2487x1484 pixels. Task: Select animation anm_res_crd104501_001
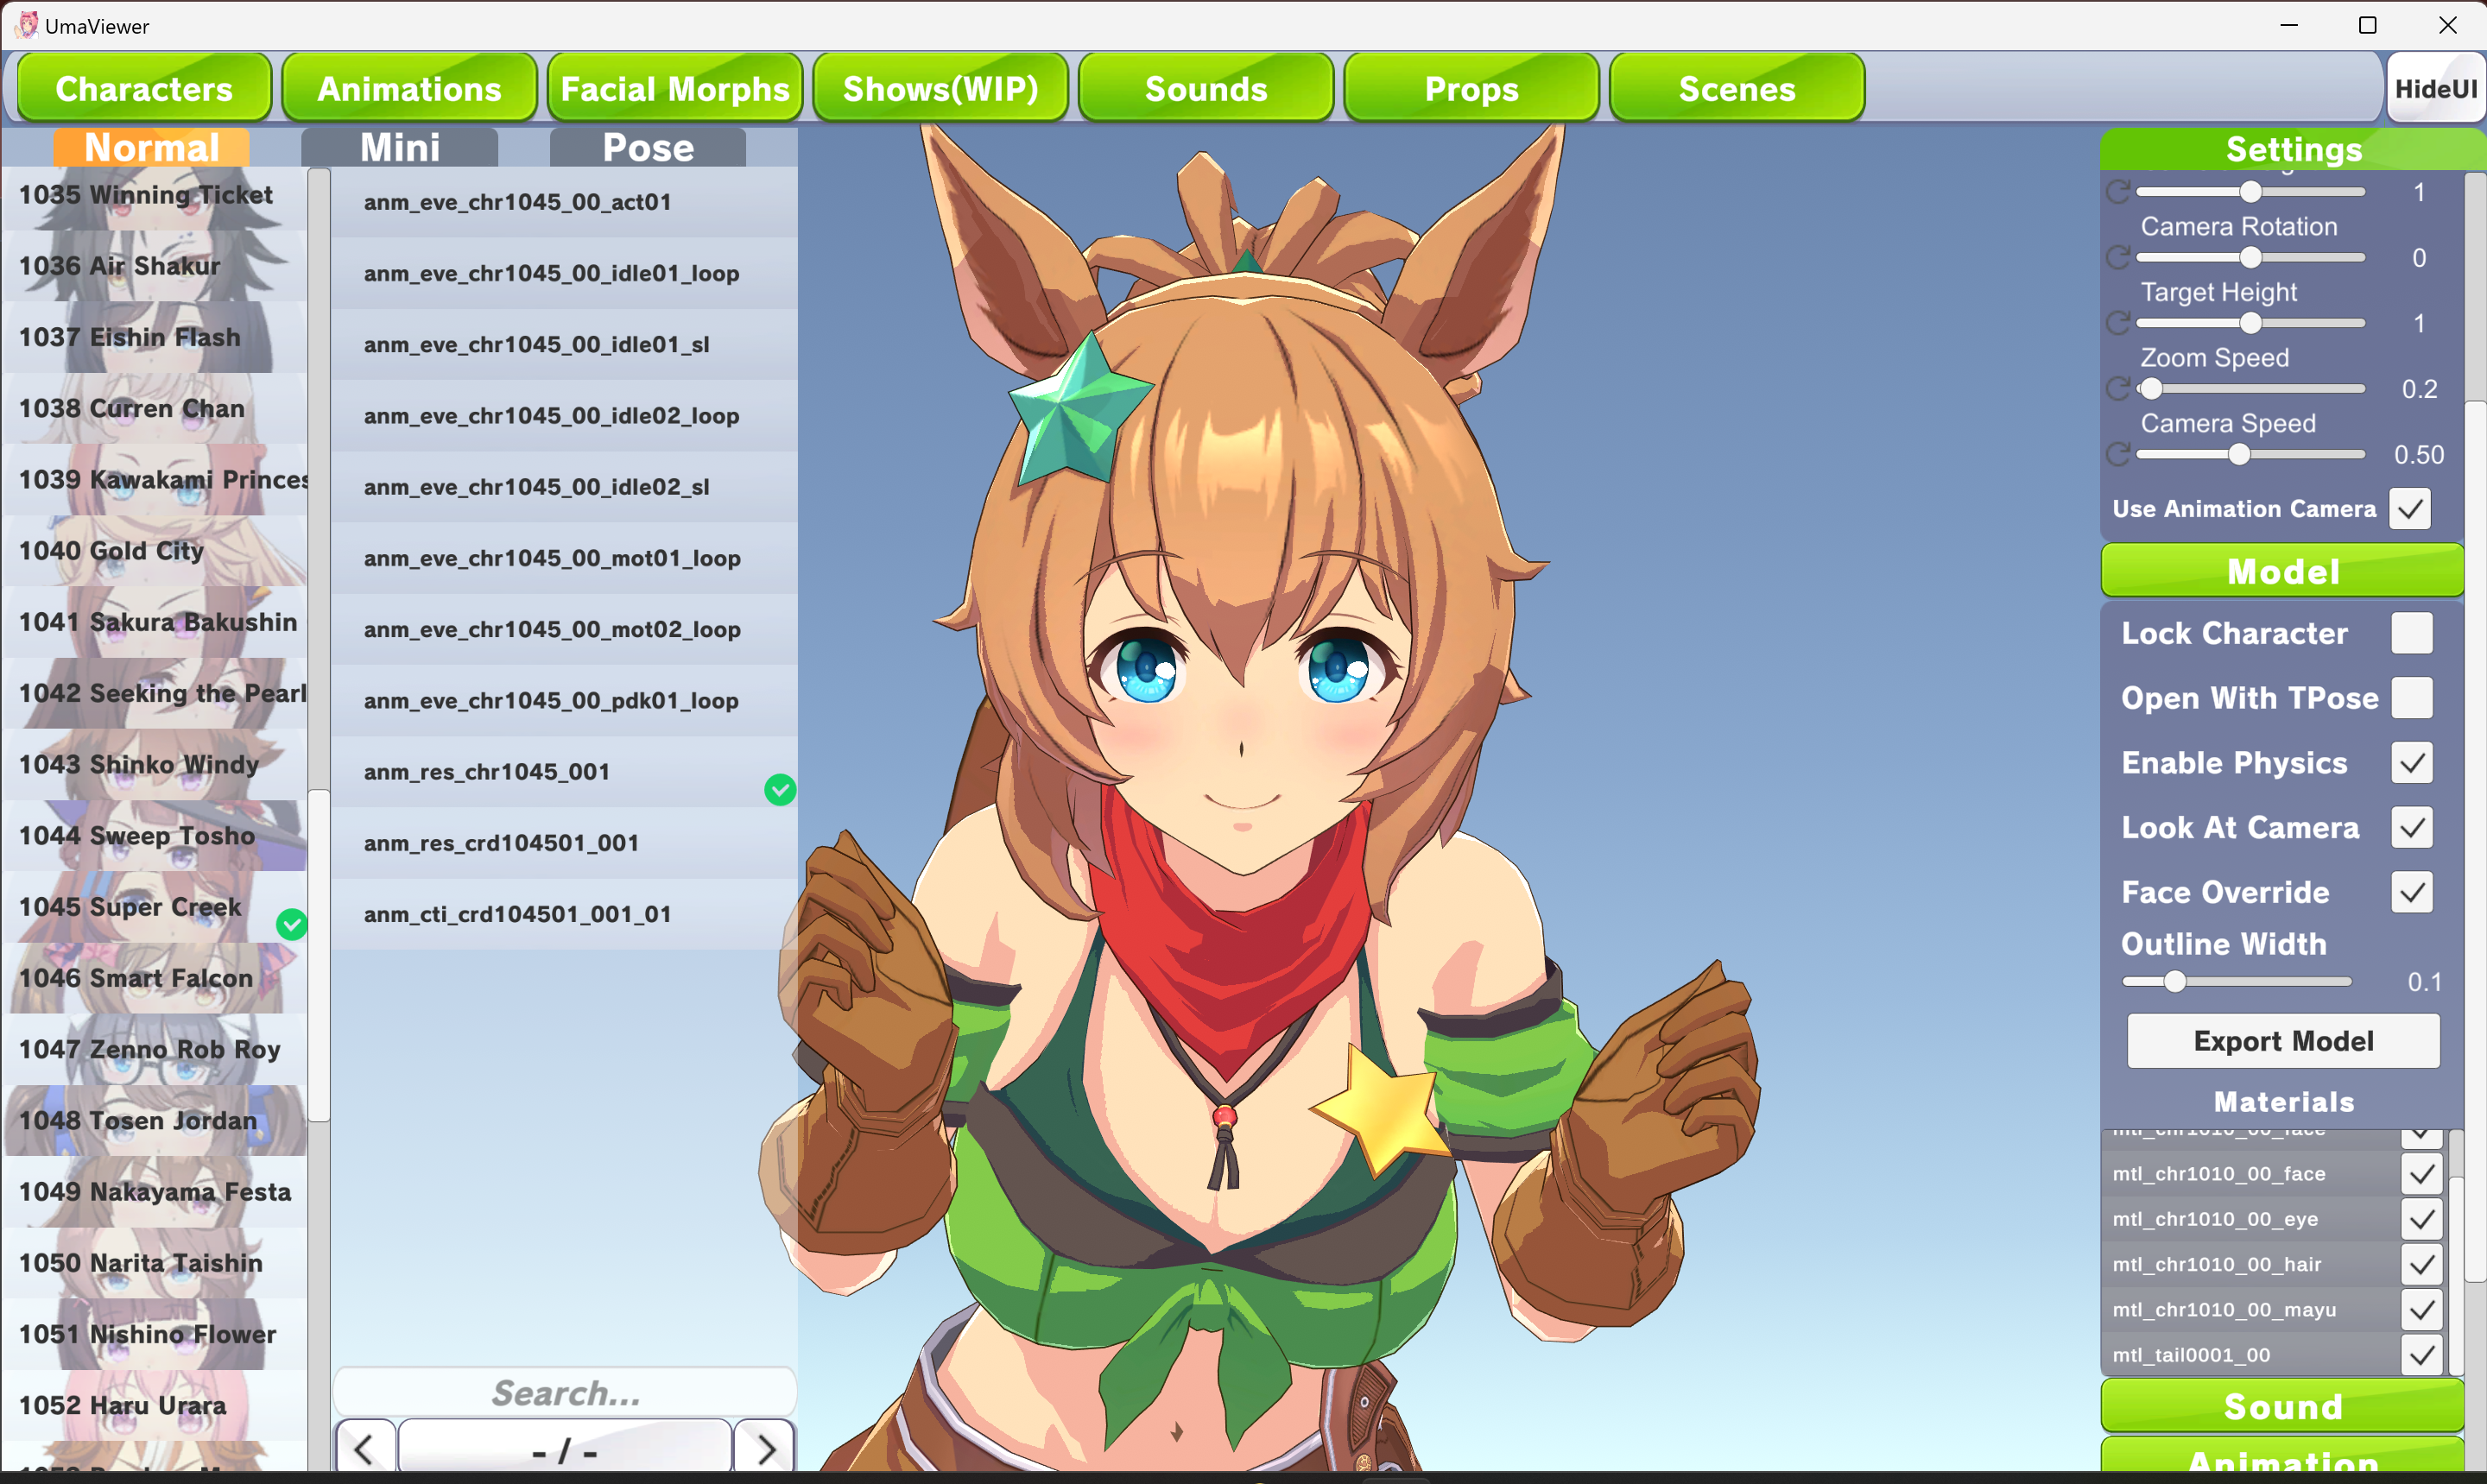[564, 843]
